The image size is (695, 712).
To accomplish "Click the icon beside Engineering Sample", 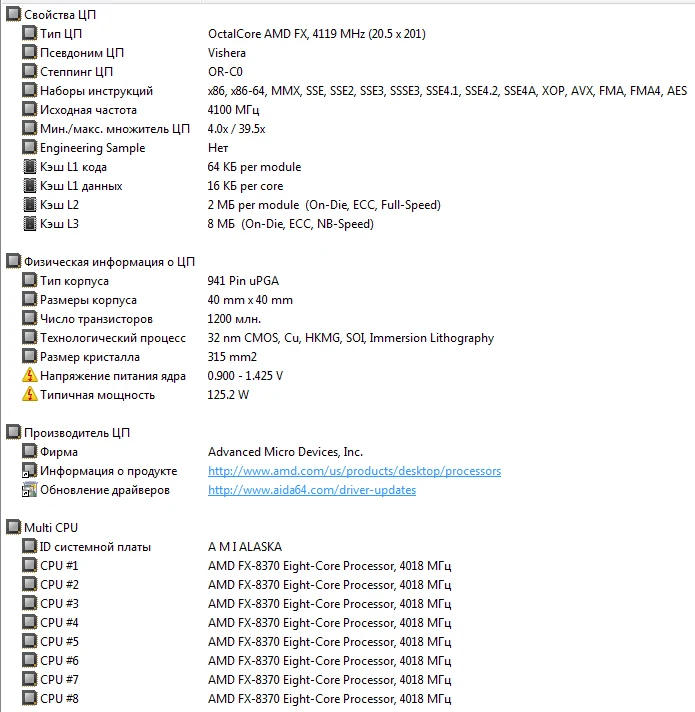I will [x=29, y=148].
